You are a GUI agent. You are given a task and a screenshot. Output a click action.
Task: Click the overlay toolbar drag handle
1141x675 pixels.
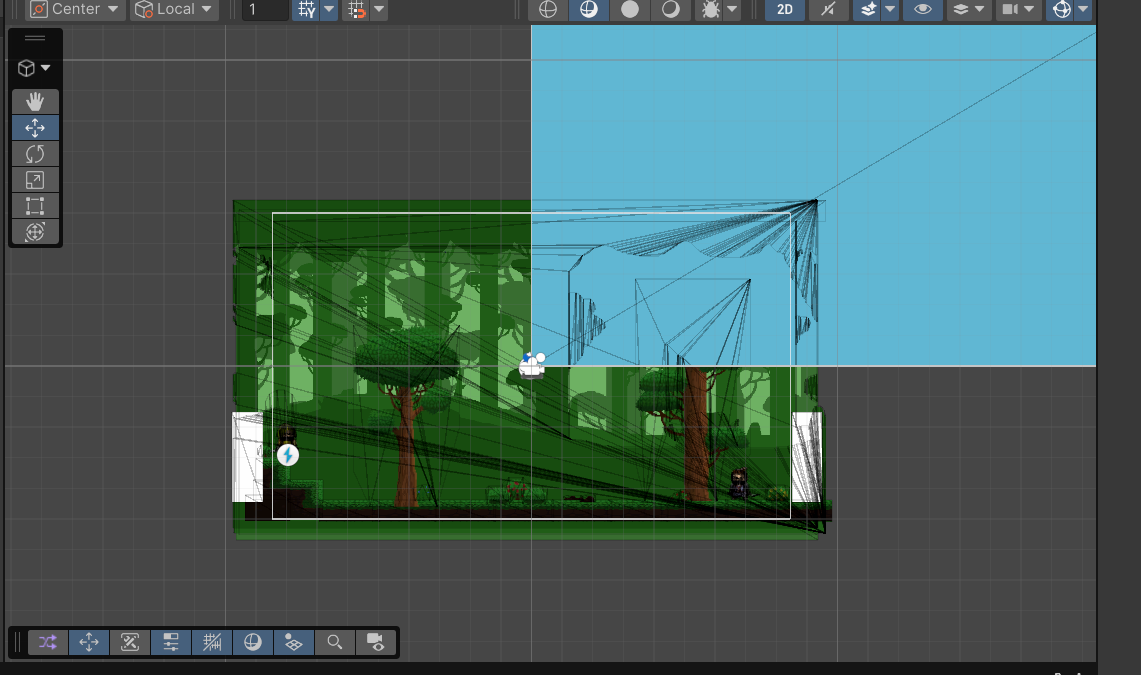pos(17,642)
